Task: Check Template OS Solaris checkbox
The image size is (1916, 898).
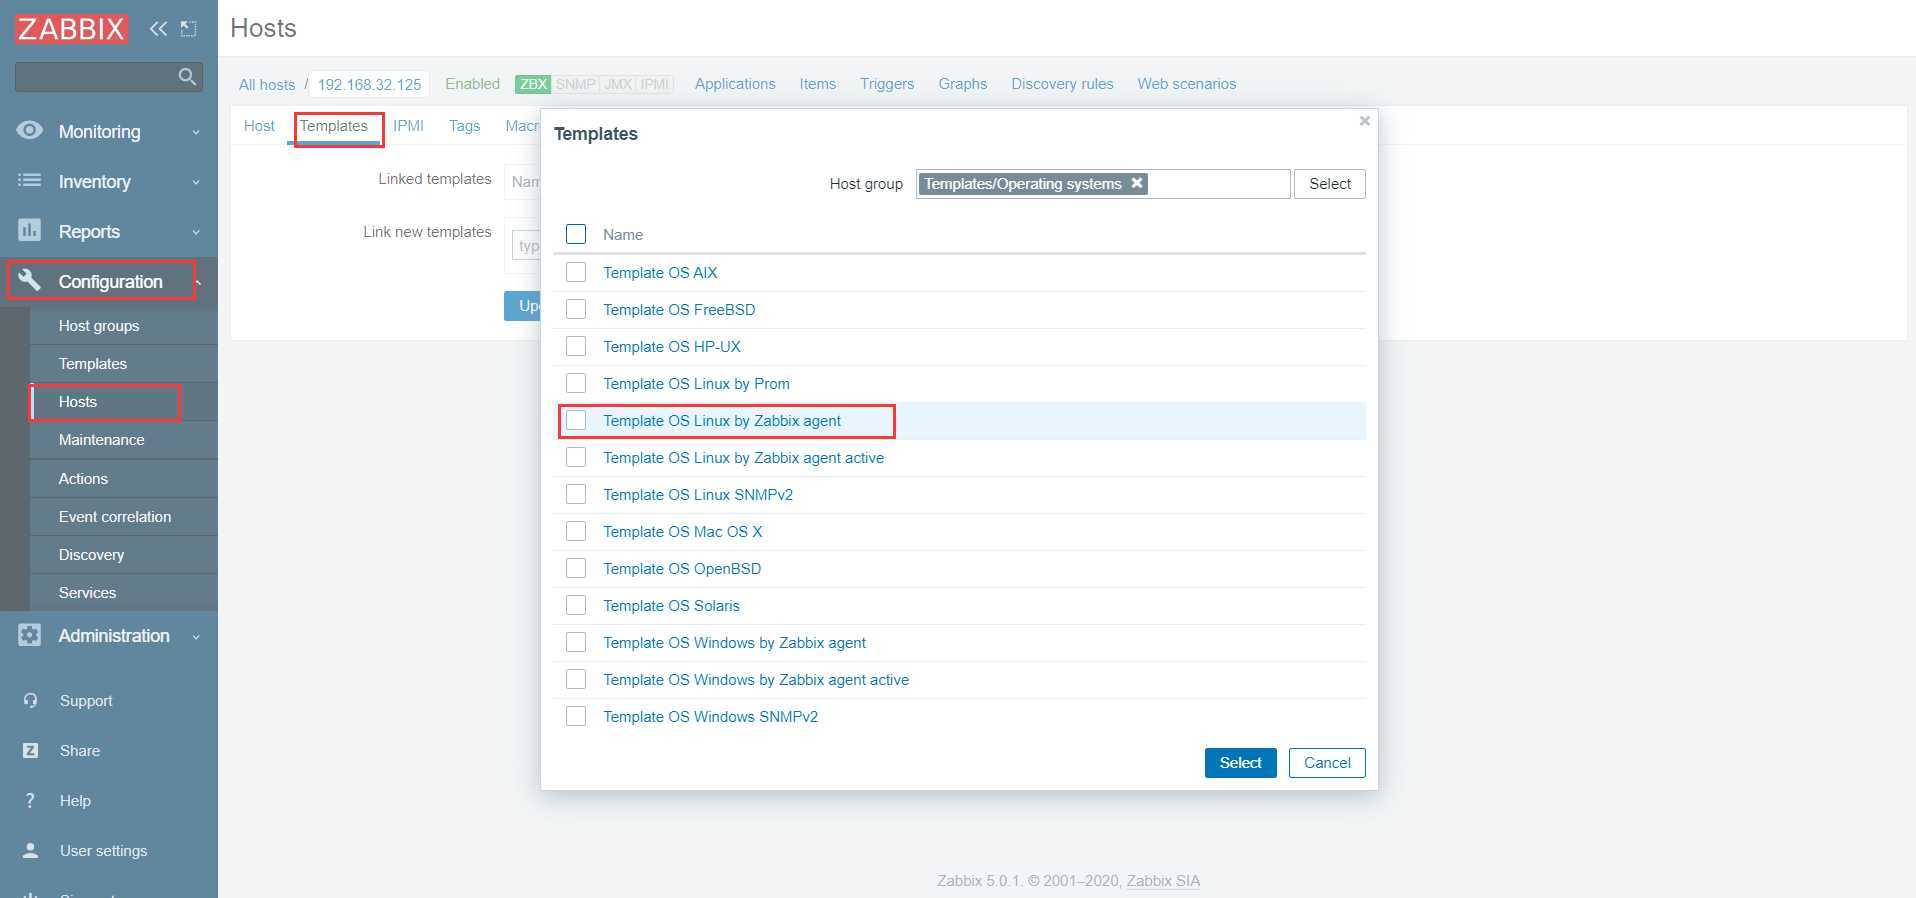Action: pos(576,605)
